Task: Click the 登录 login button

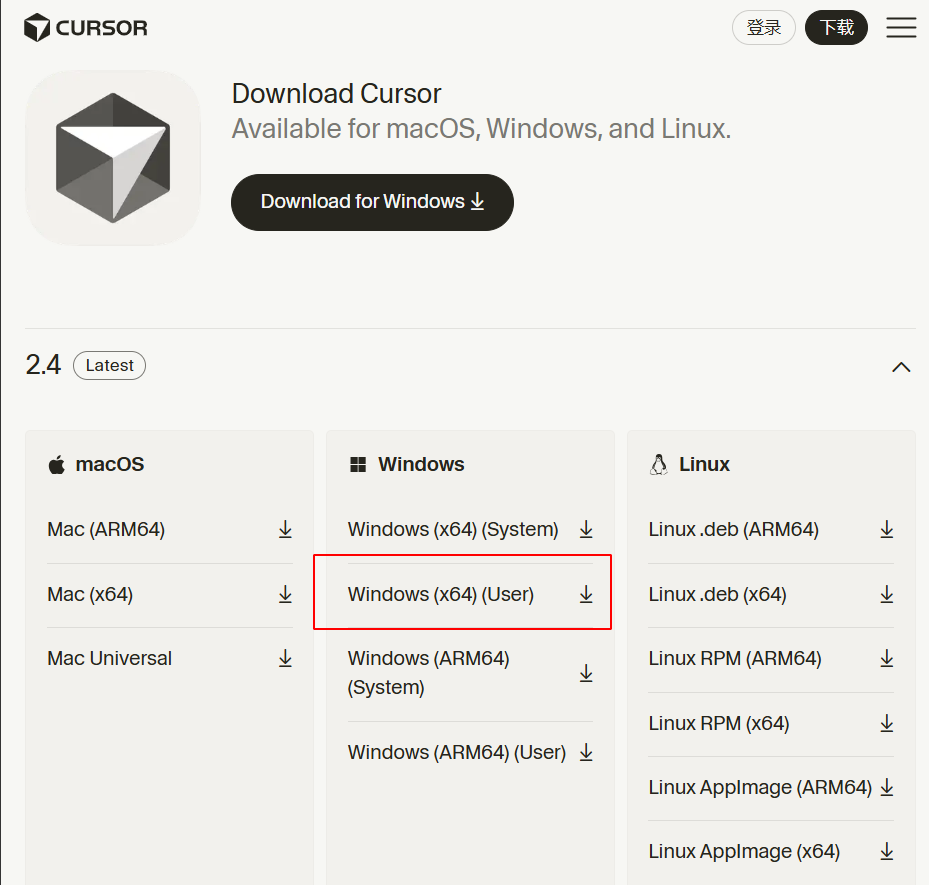Action: click(763, 27)
